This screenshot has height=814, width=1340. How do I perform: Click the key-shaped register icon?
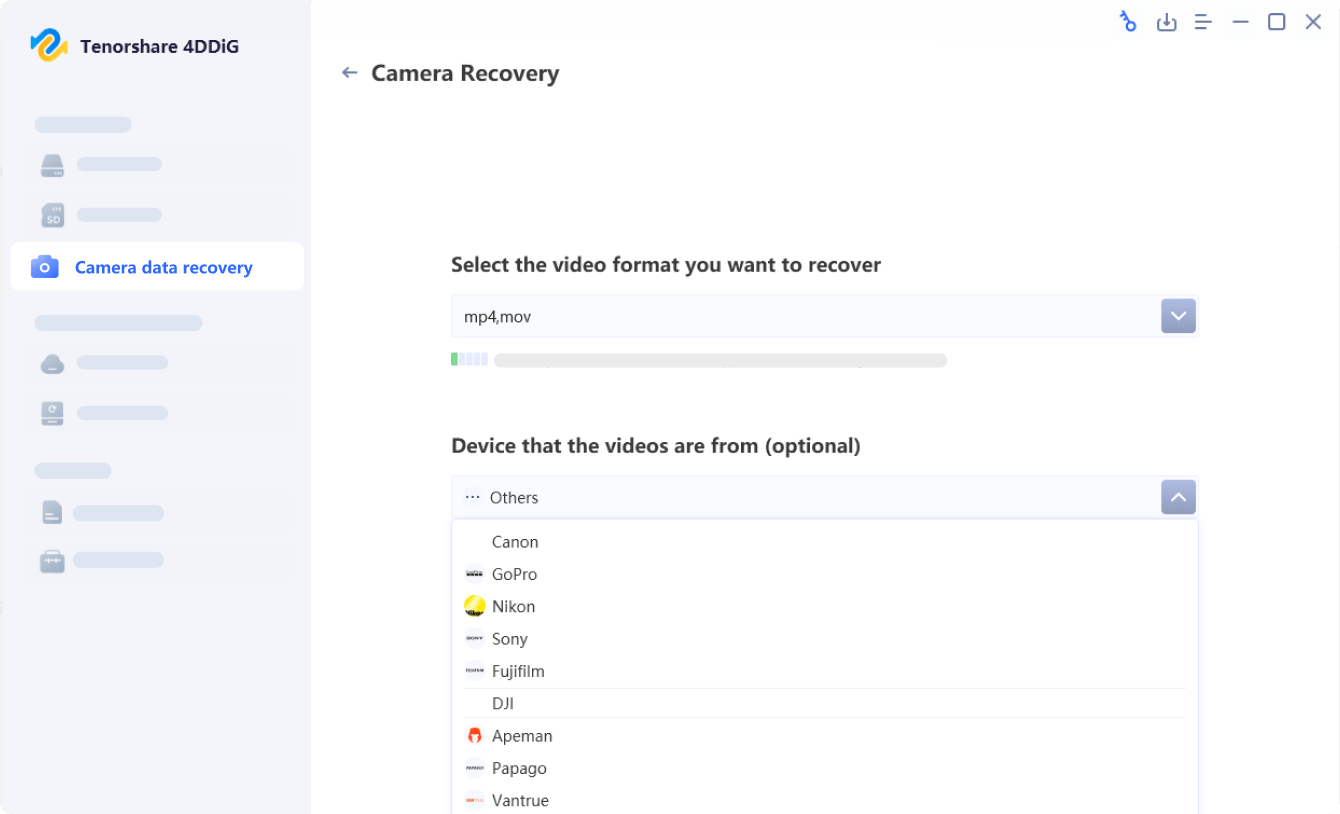[x=1128, y=22]
